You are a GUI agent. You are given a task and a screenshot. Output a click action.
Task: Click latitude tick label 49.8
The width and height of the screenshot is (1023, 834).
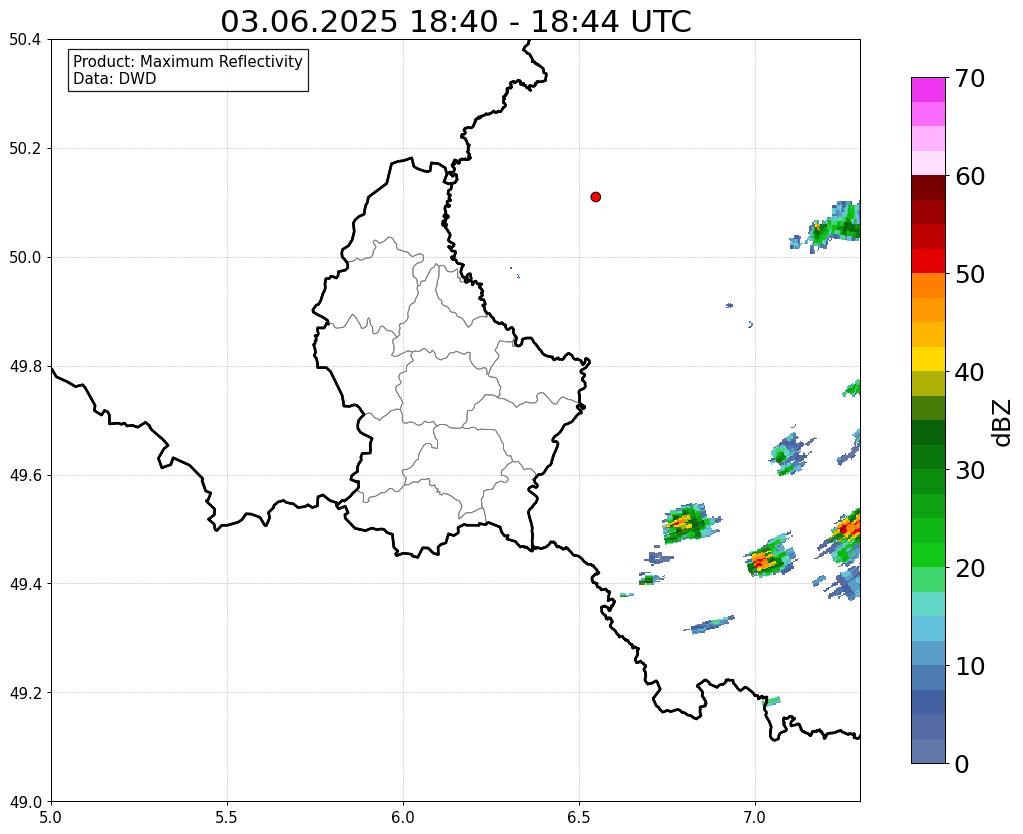coord(25,366)
